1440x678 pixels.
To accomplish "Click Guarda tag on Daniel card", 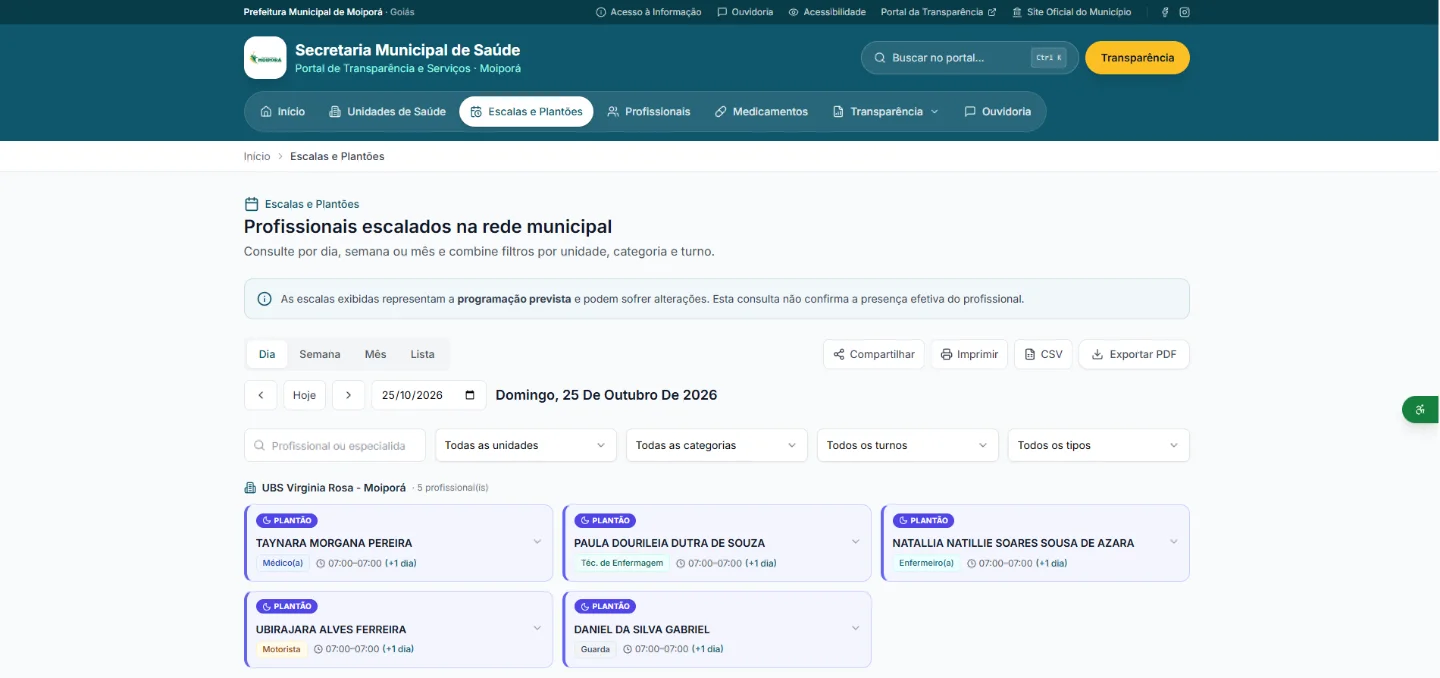I will [x=595, y=649].
